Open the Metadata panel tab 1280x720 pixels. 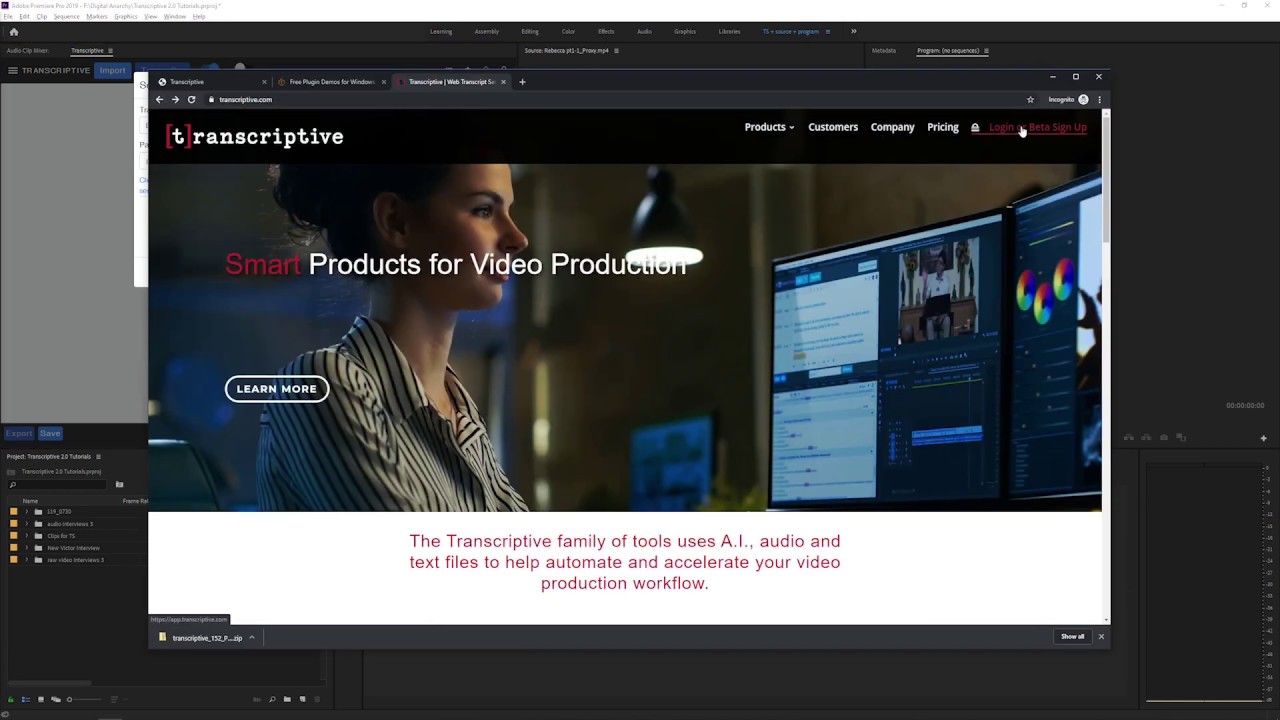884,50
